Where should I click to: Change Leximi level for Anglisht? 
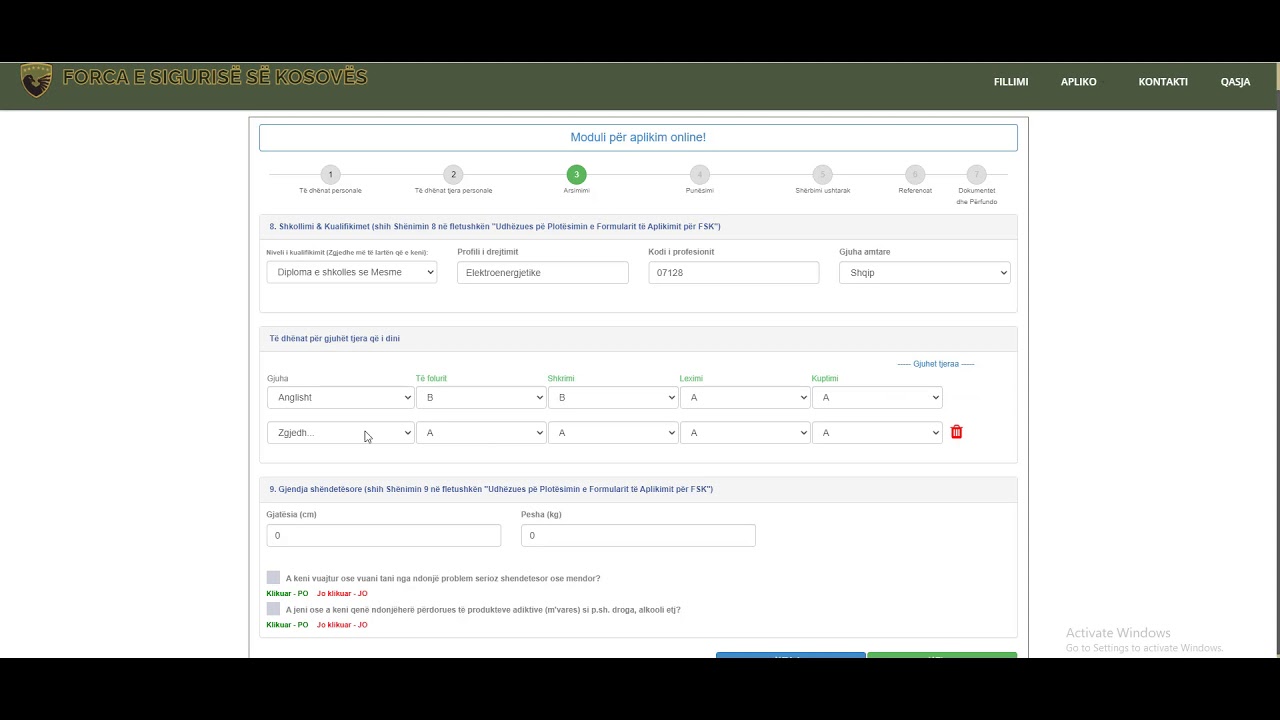[x=745, y=397]
